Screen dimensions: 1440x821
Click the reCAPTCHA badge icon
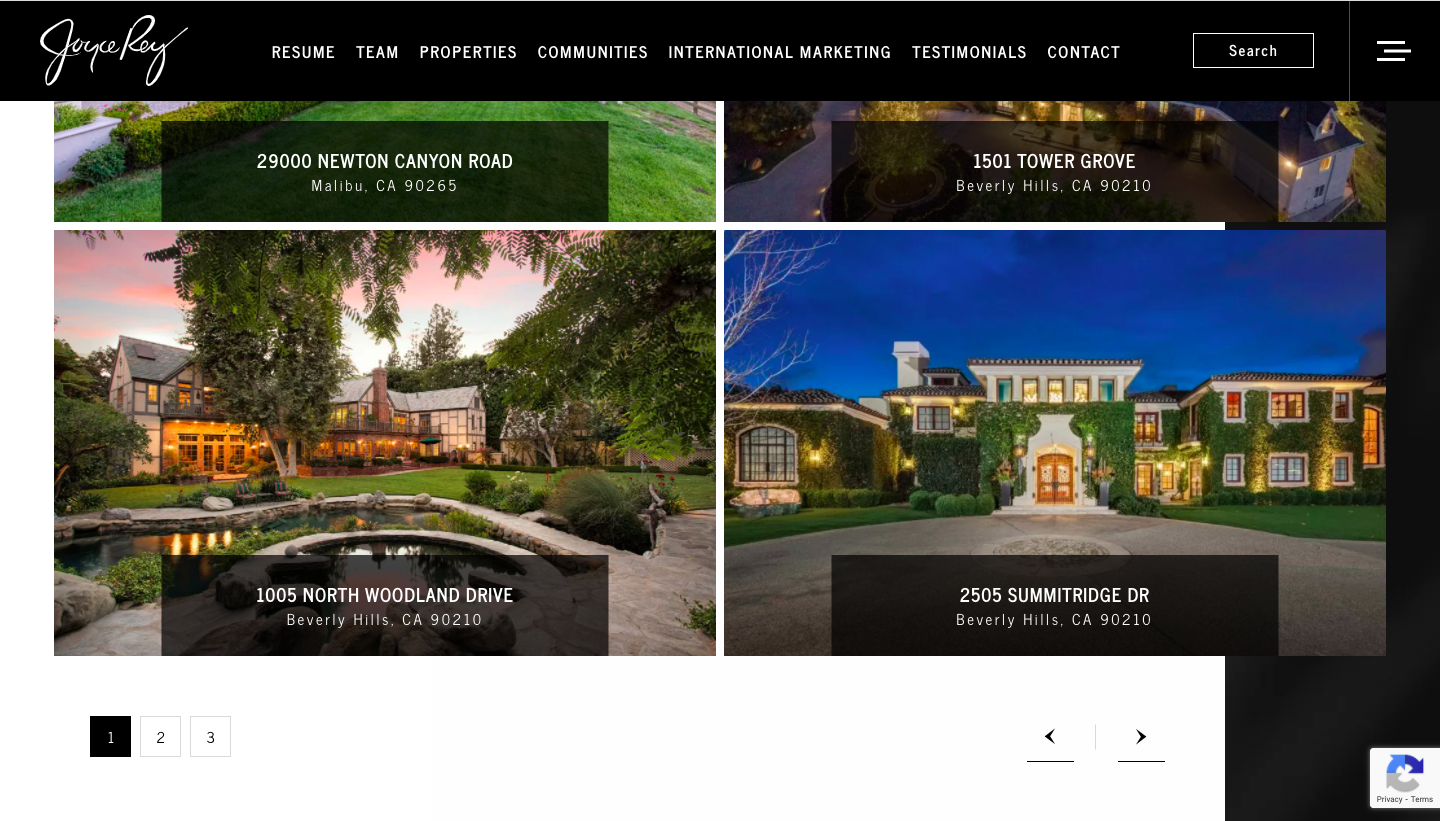(1405, 778)
